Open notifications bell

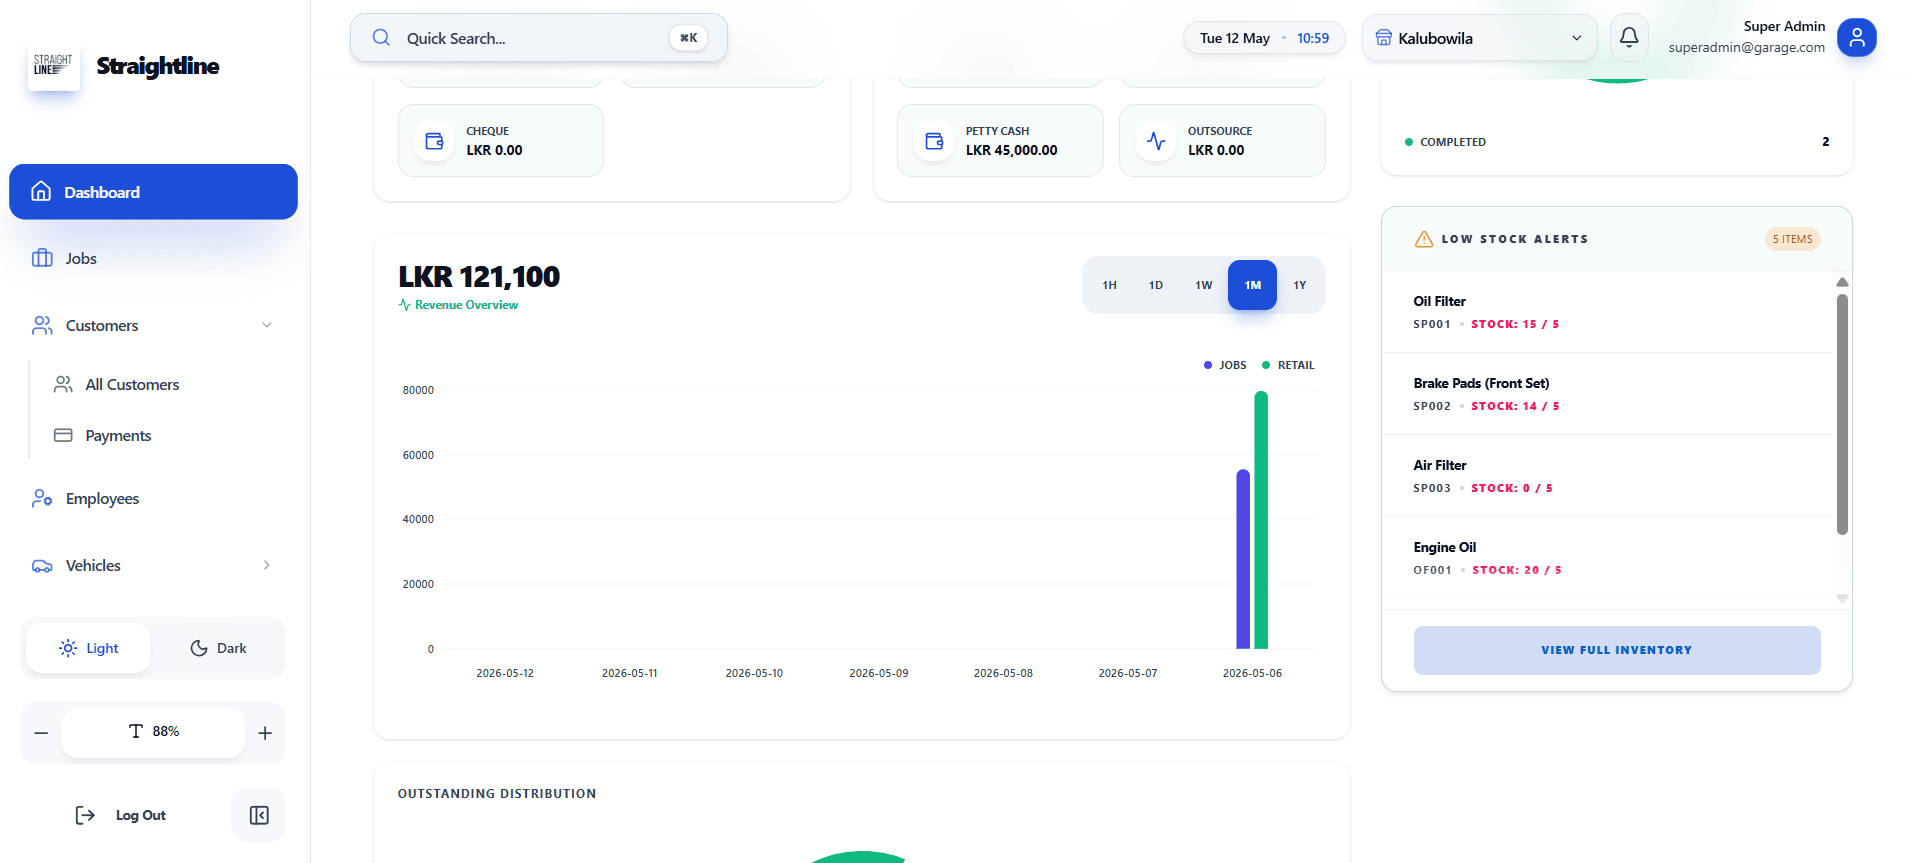click(x=1629, y=38)
